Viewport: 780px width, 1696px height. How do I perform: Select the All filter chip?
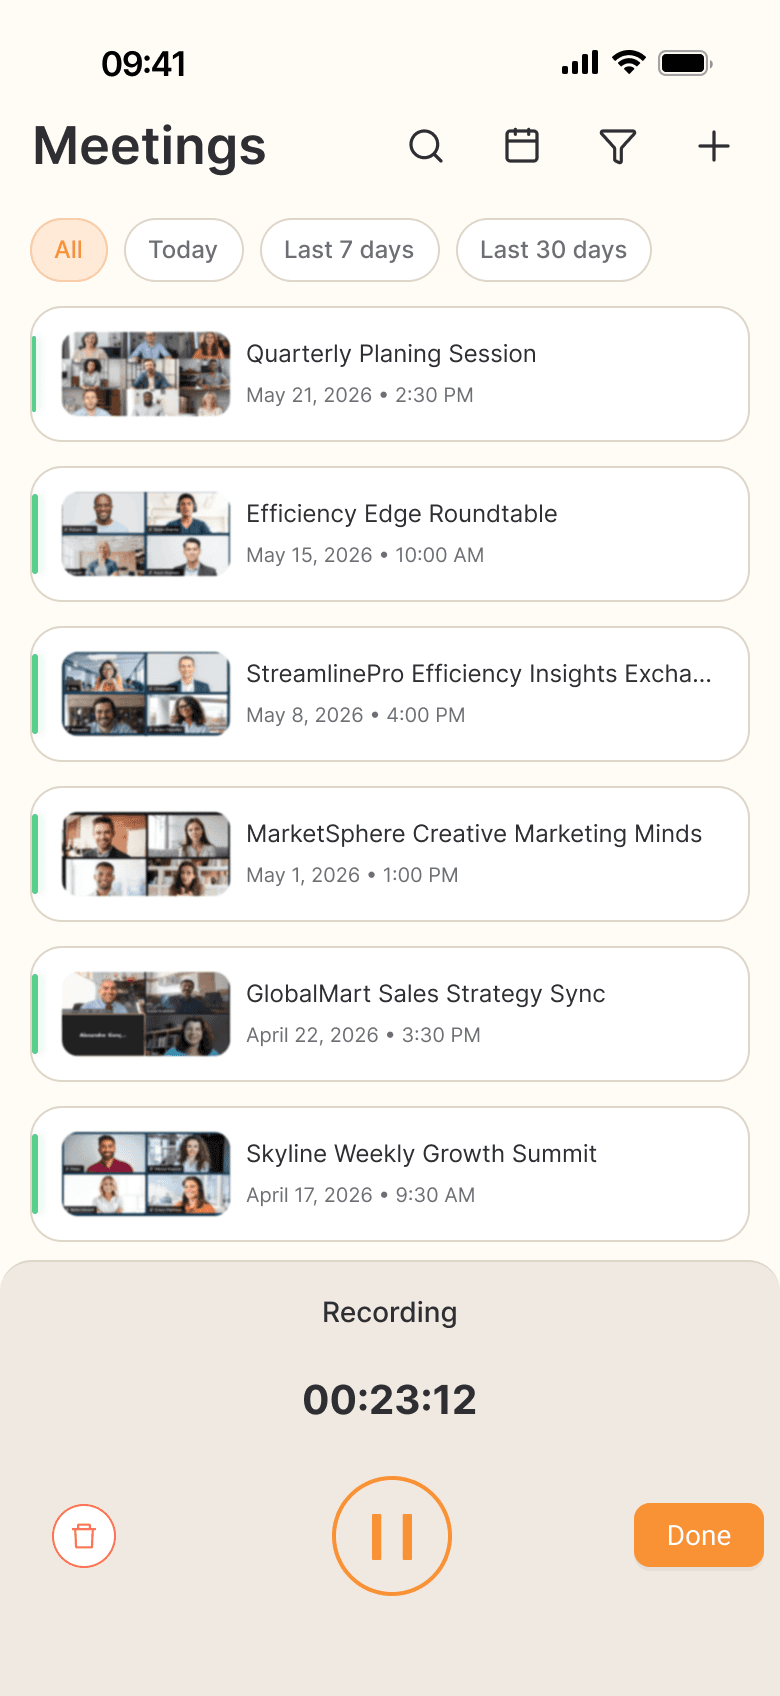coord(69,250)
